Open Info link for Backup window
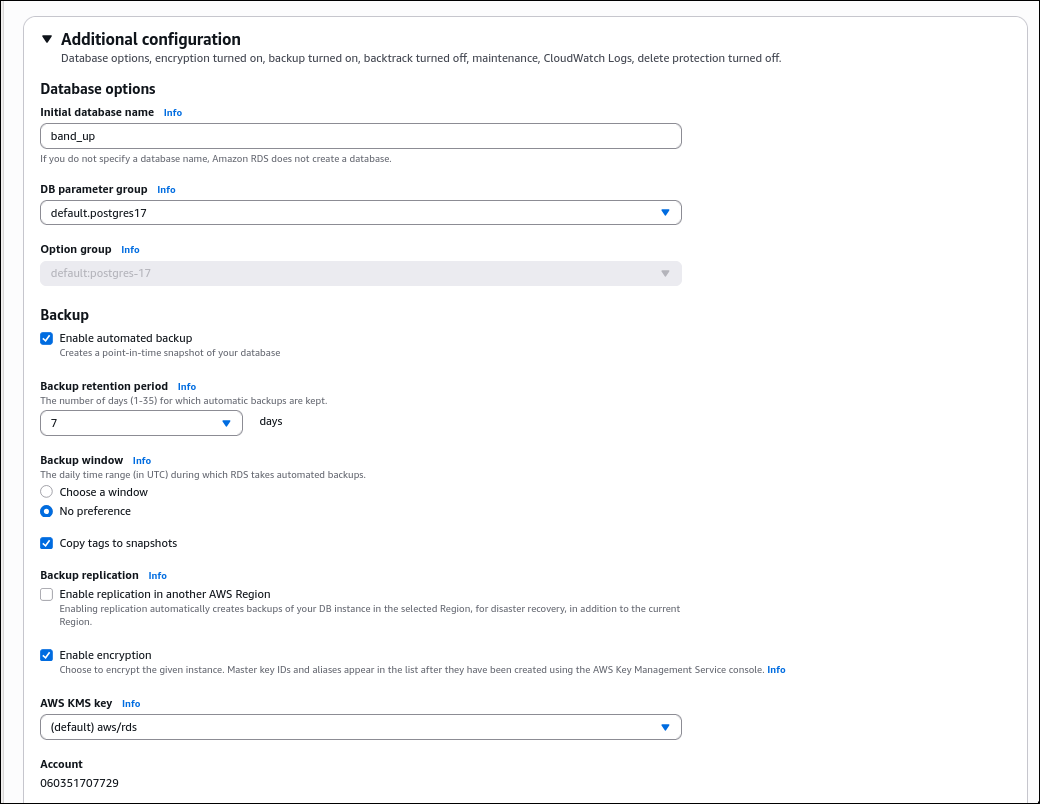 click(142, 461)
